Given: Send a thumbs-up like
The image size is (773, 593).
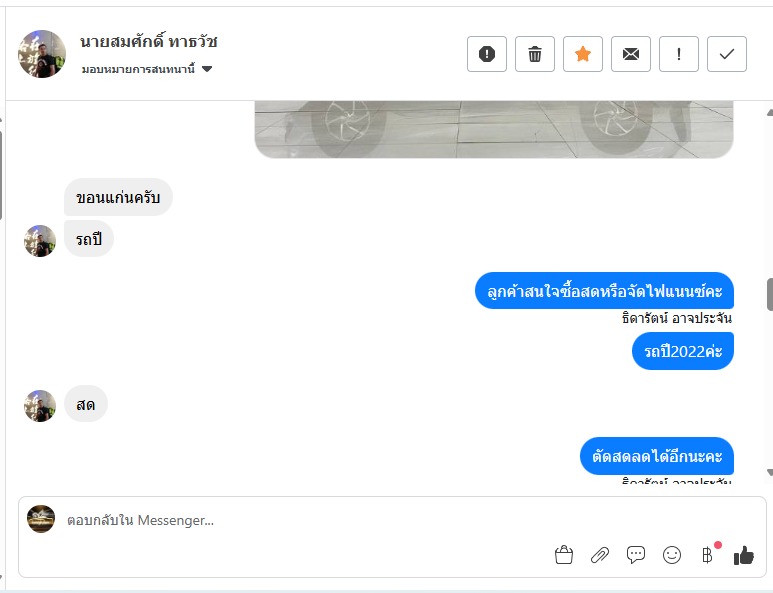Looking at the screenshot, I should pos(744,555).
